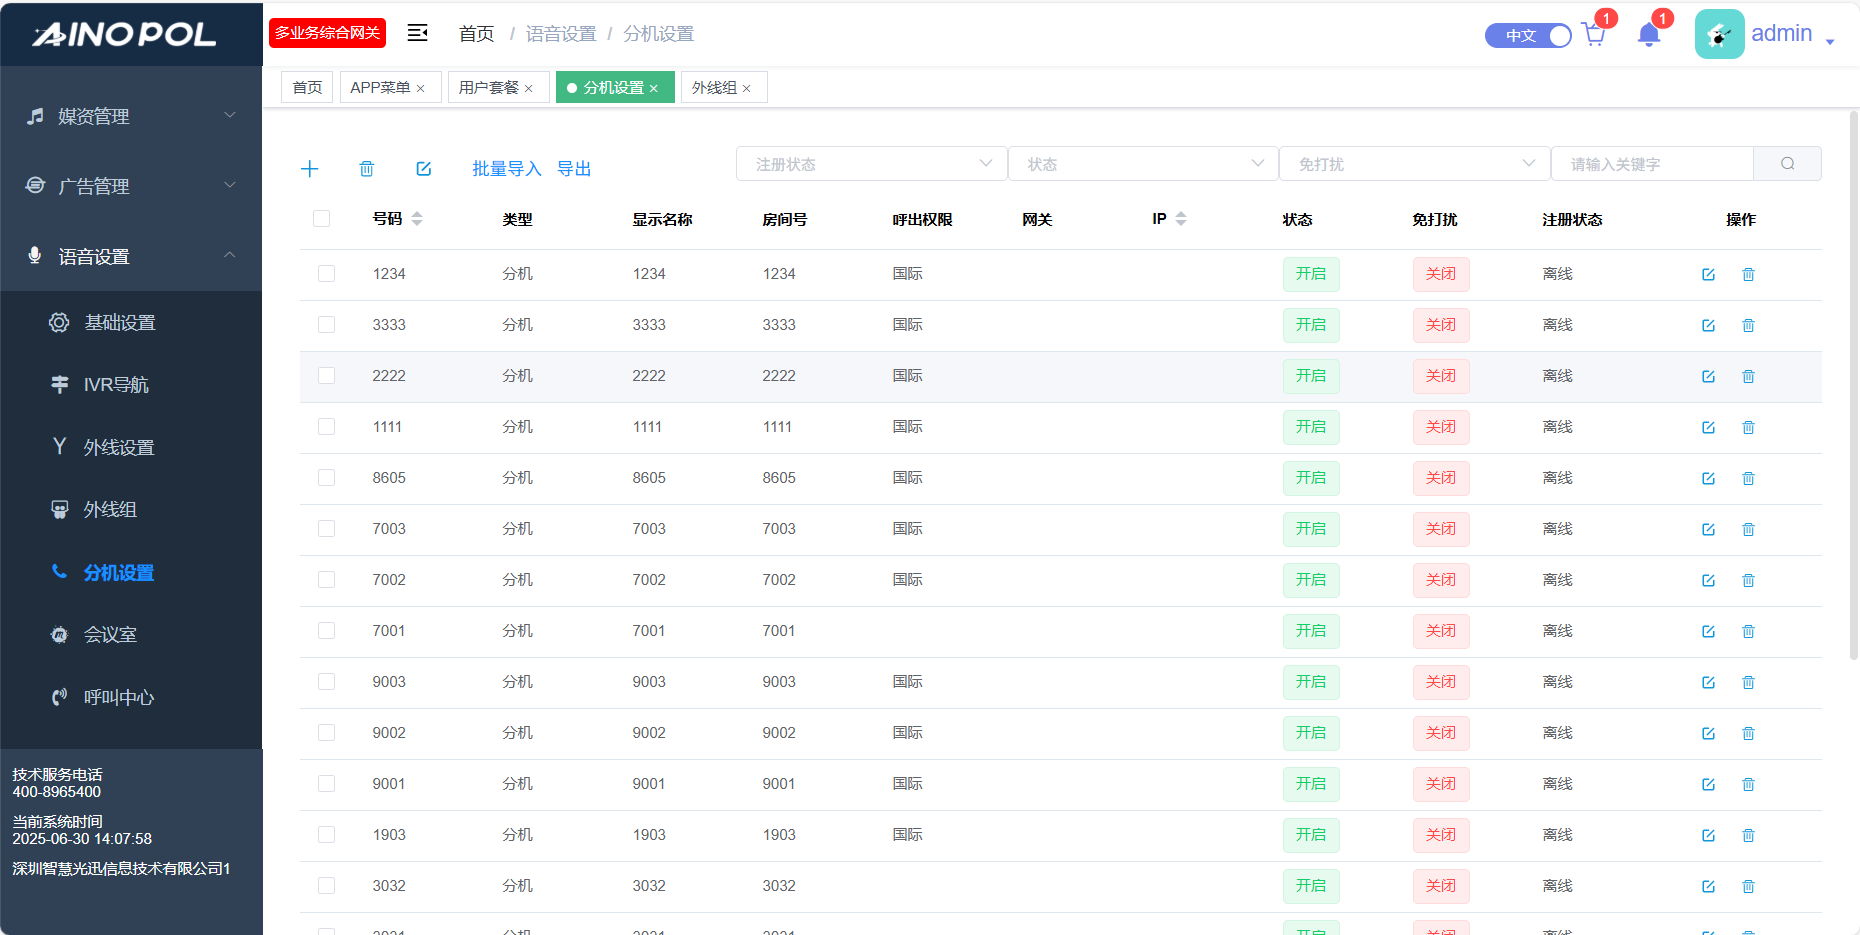Click the 批量导入 link

click(x=506, y=169)
